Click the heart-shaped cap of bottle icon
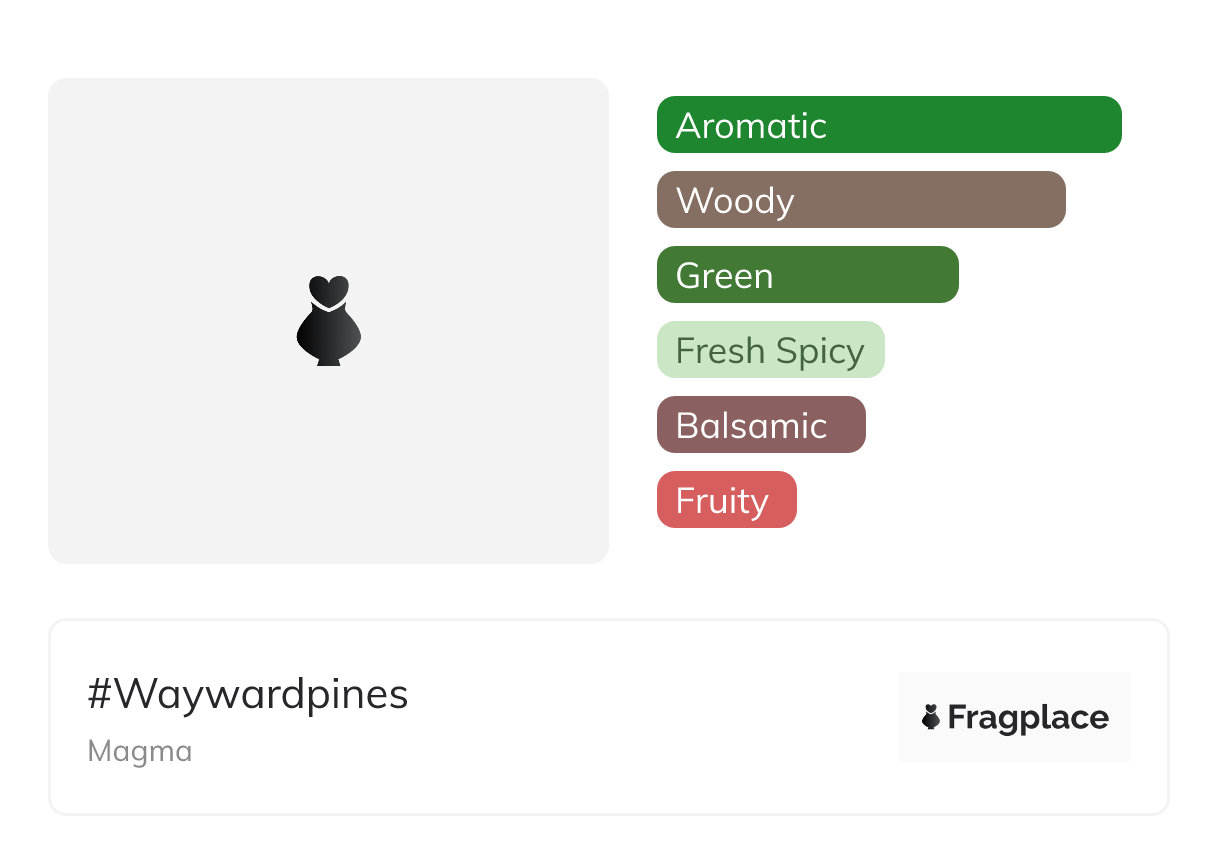The width and height of the screenshot is (1218, 864). click(x=328, y=289)
